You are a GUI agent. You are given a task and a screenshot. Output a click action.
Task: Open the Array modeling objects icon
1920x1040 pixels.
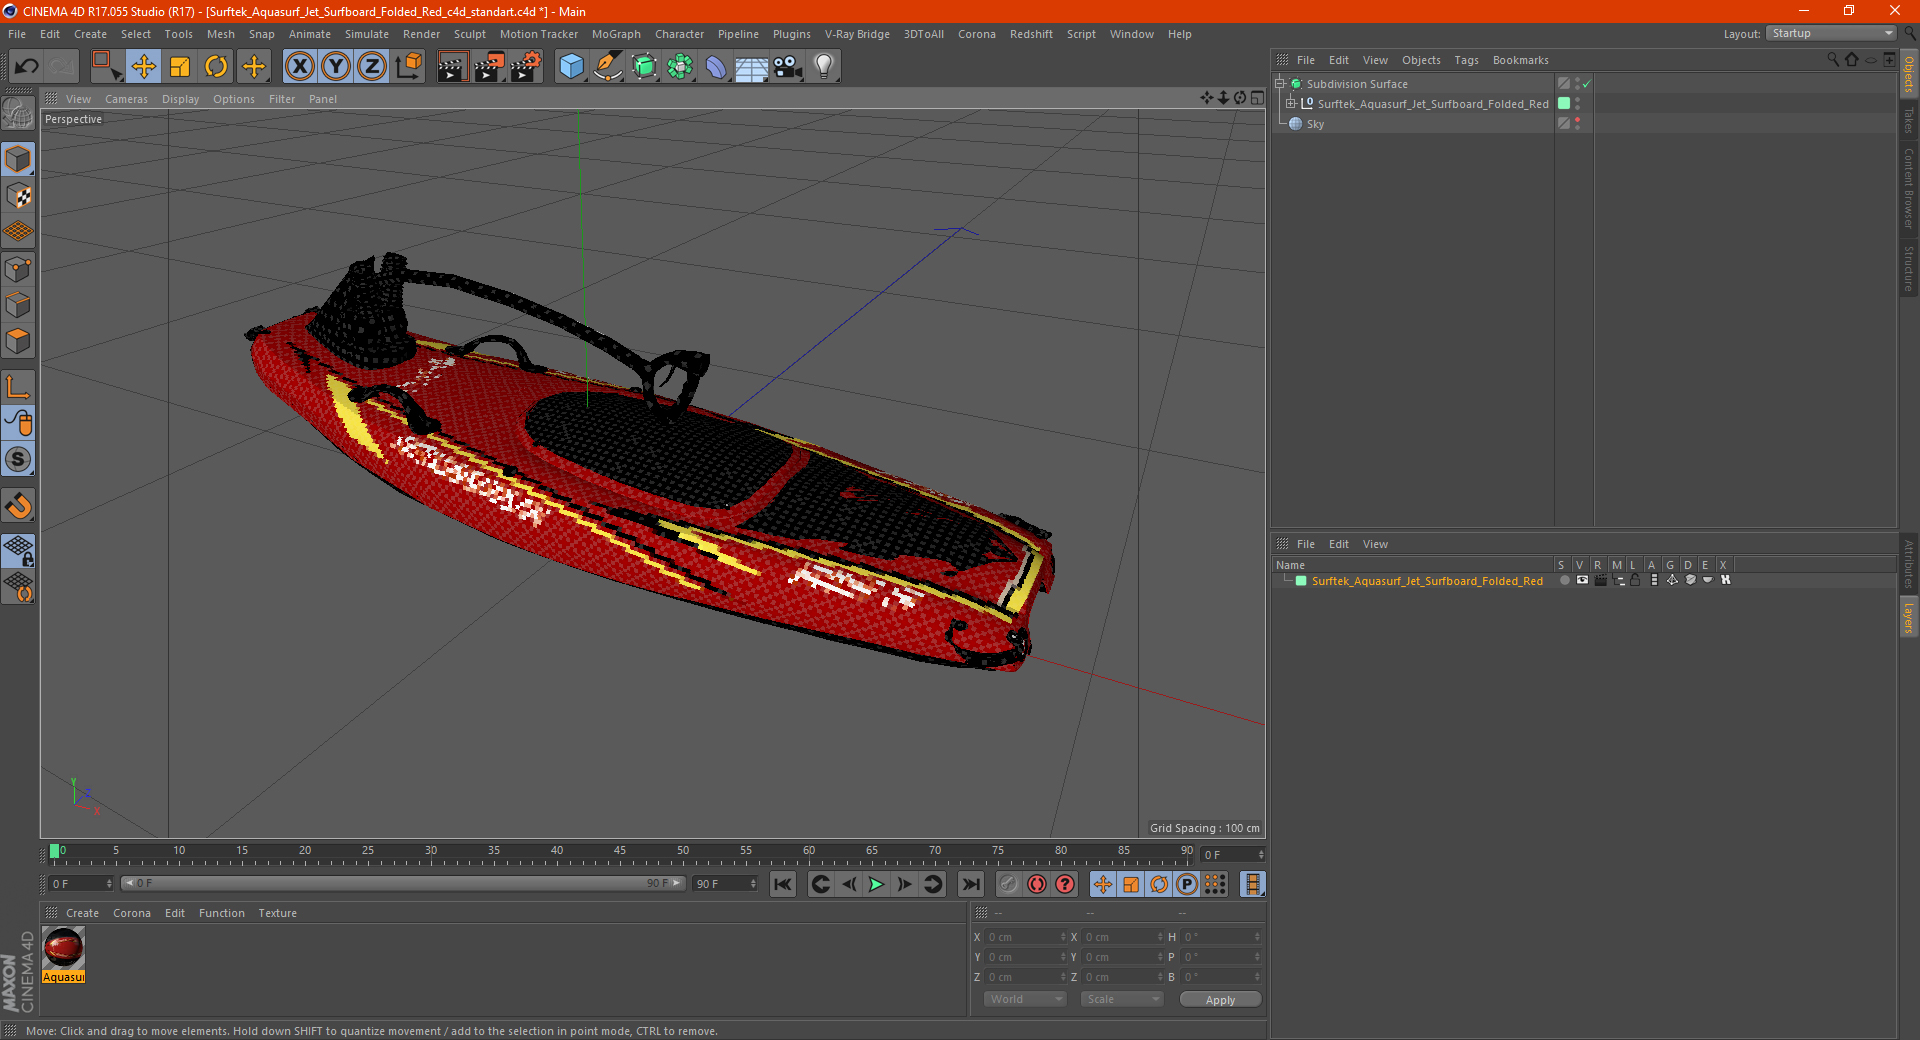pos(680,67)
